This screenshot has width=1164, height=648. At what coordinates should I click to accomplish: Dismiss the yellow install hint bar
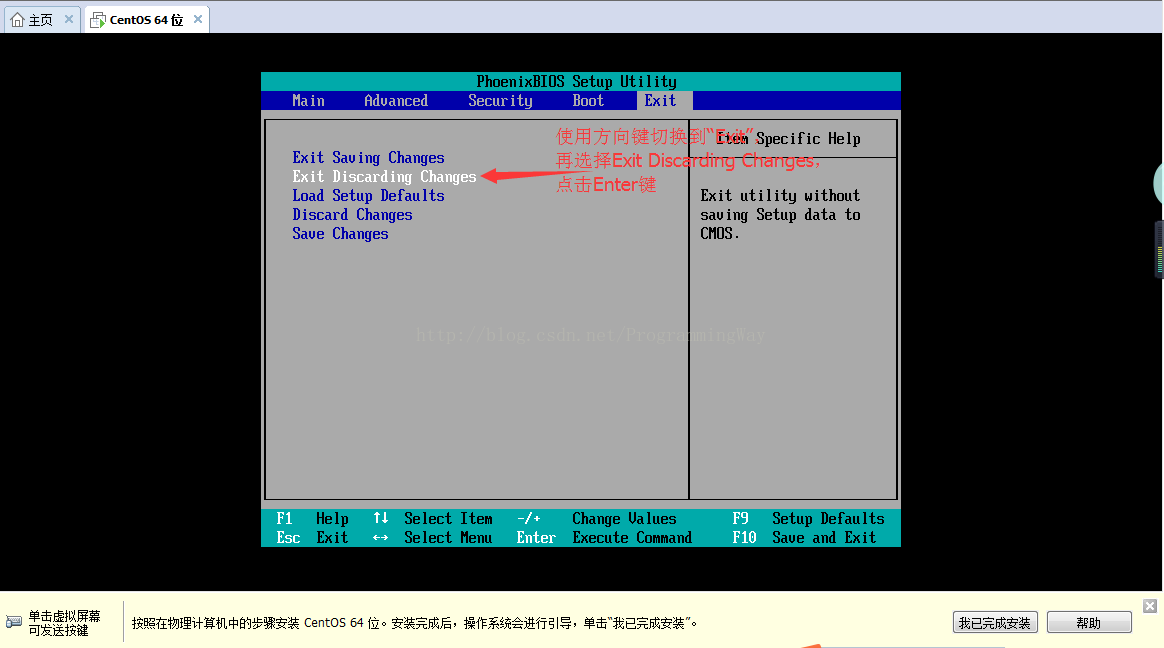1149,606
